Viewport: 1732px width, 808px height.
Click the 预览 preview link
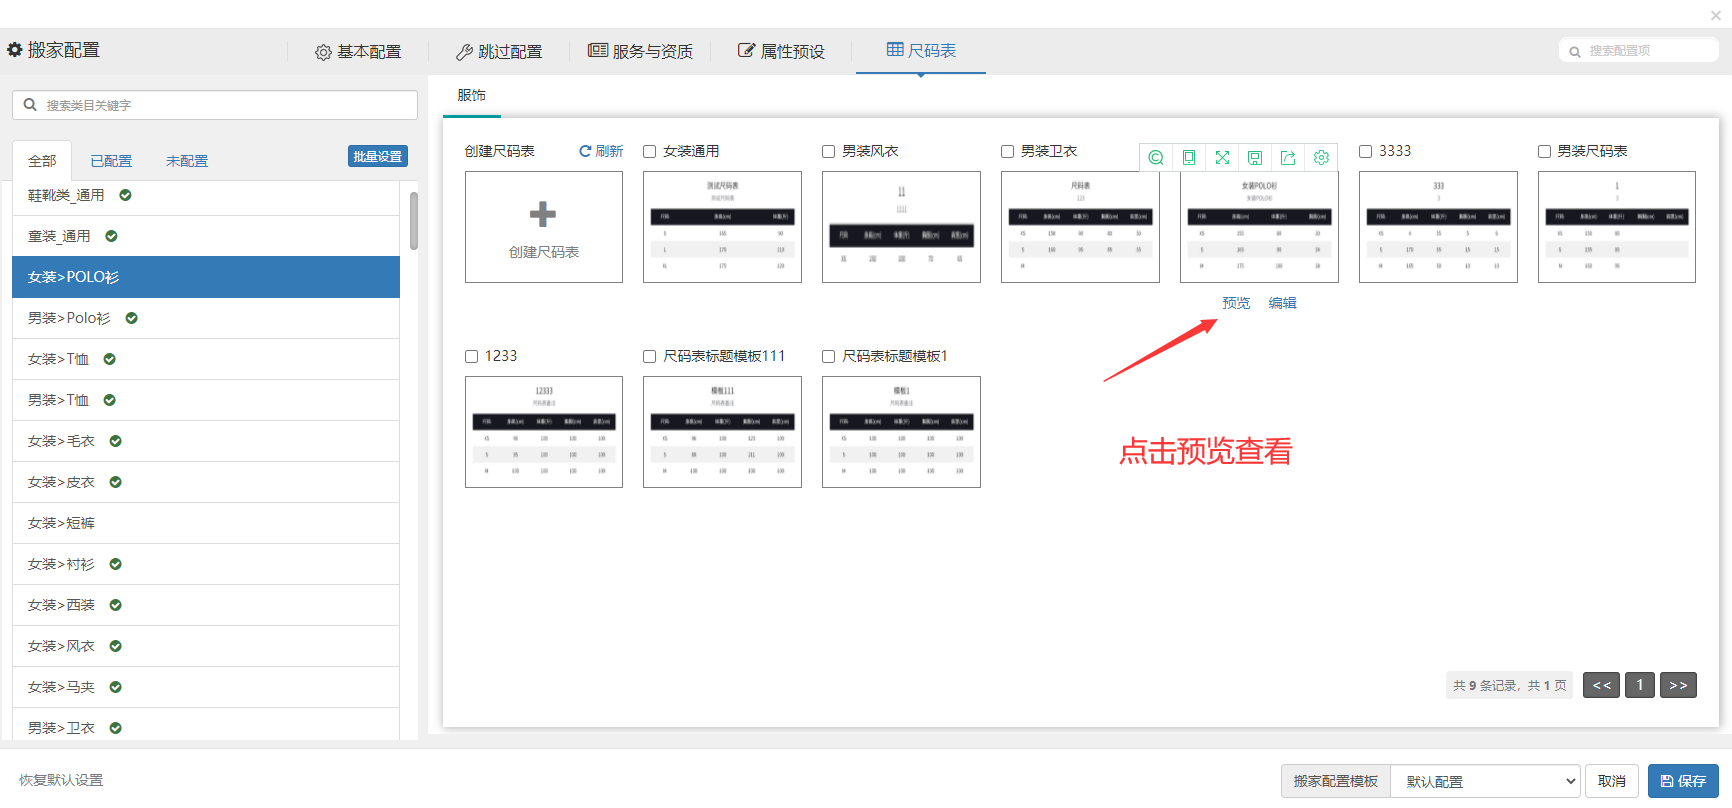tap(1236, 303)
